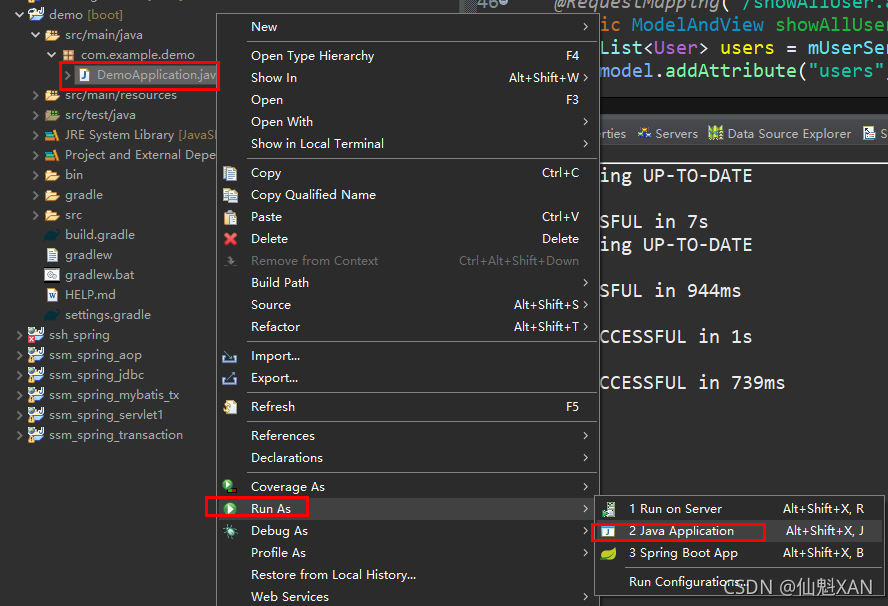Collapse the demo project node

click(x=19, y=14)
